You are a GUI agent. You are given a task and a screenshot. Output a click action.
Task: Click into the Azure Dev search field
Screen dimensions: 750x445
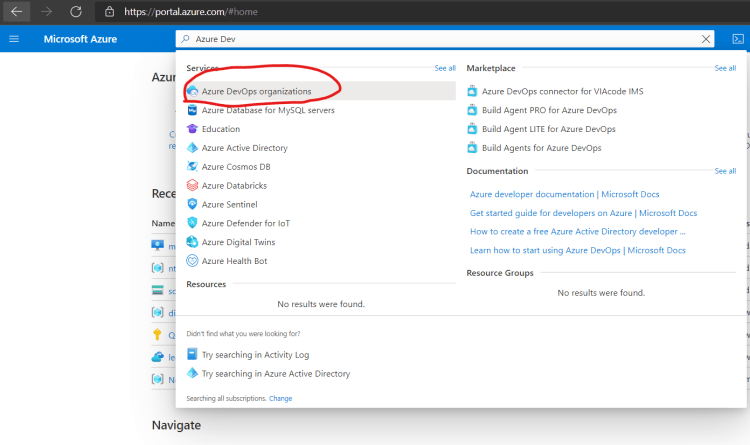click(445, 39)
